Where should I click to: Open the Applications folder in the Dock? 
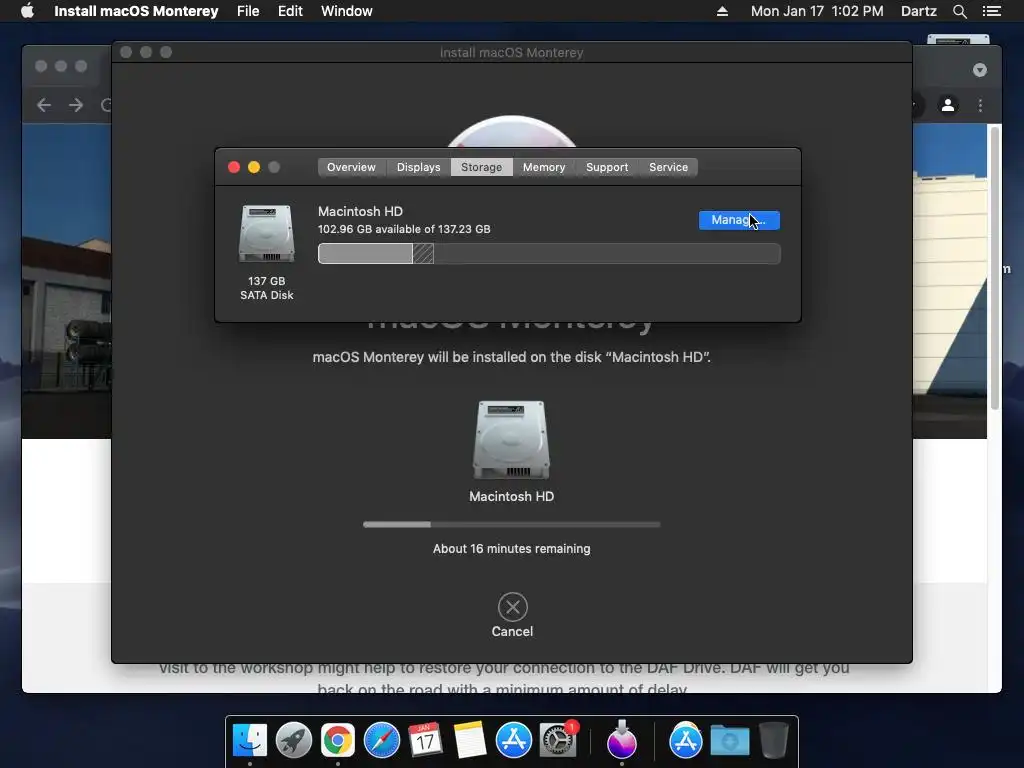[x=686, y=741]
